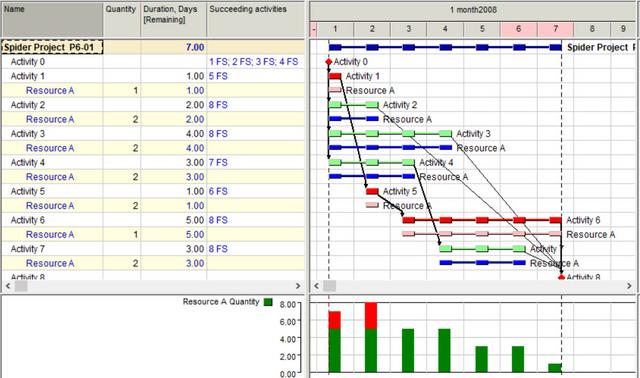The height and width of the screenshot is (378, 640).
Task: Click the red Activity 5 Gantt bar
Action: pos(372,191)
